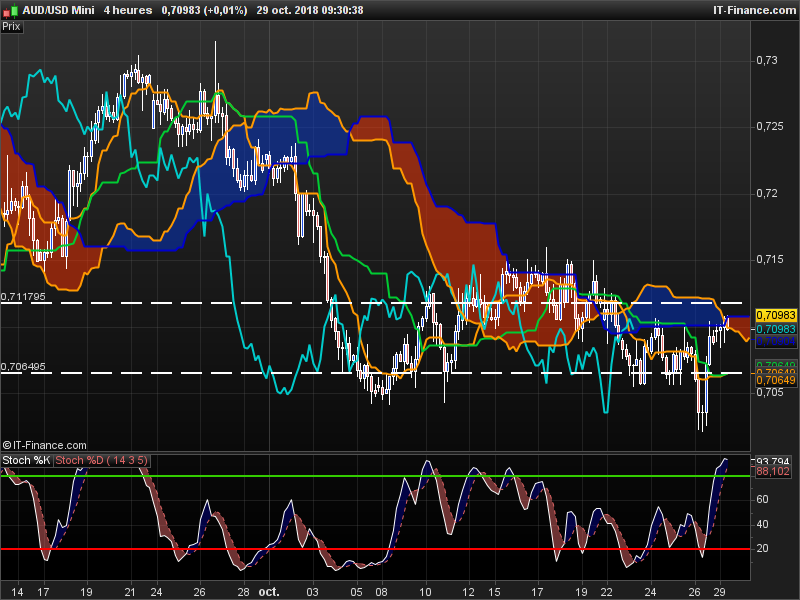Select the red oversold line in stochastic panel
This screenshot has height=600, width=800.
click(x=376, y=549)
